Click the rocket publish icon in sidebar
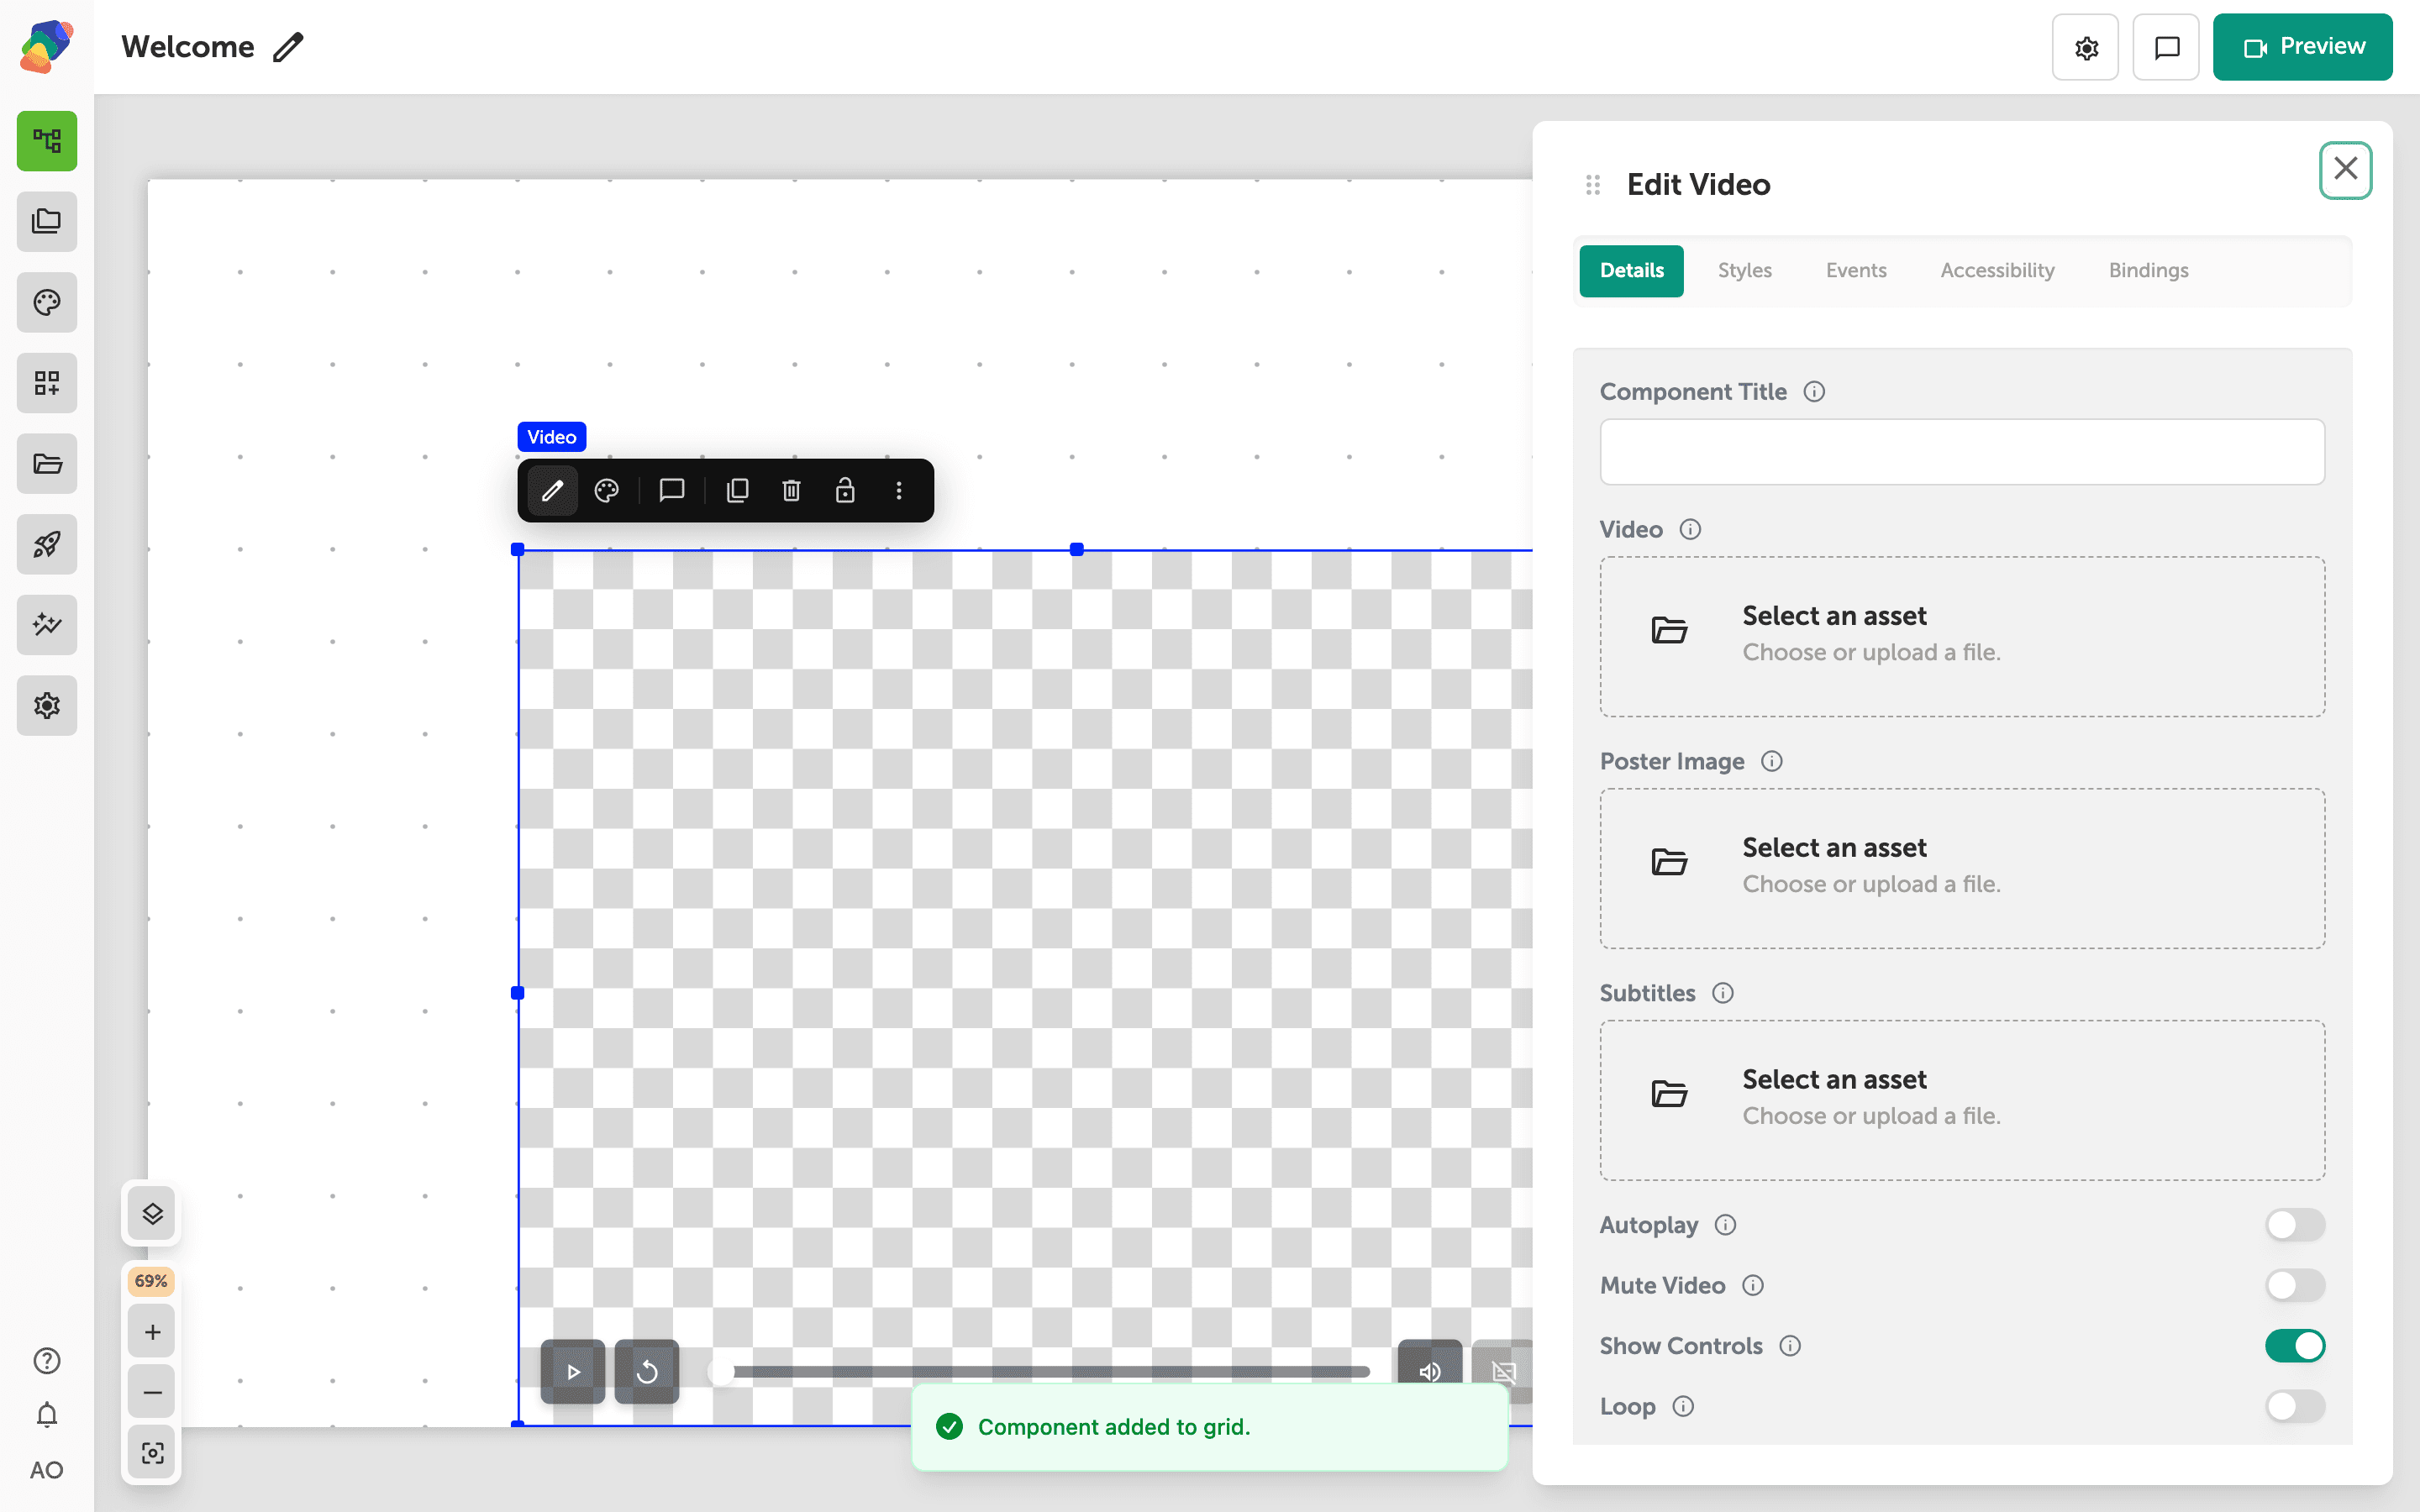Image resolution: width=2420 pixels, height=1512 pixels. pos(47,544)
